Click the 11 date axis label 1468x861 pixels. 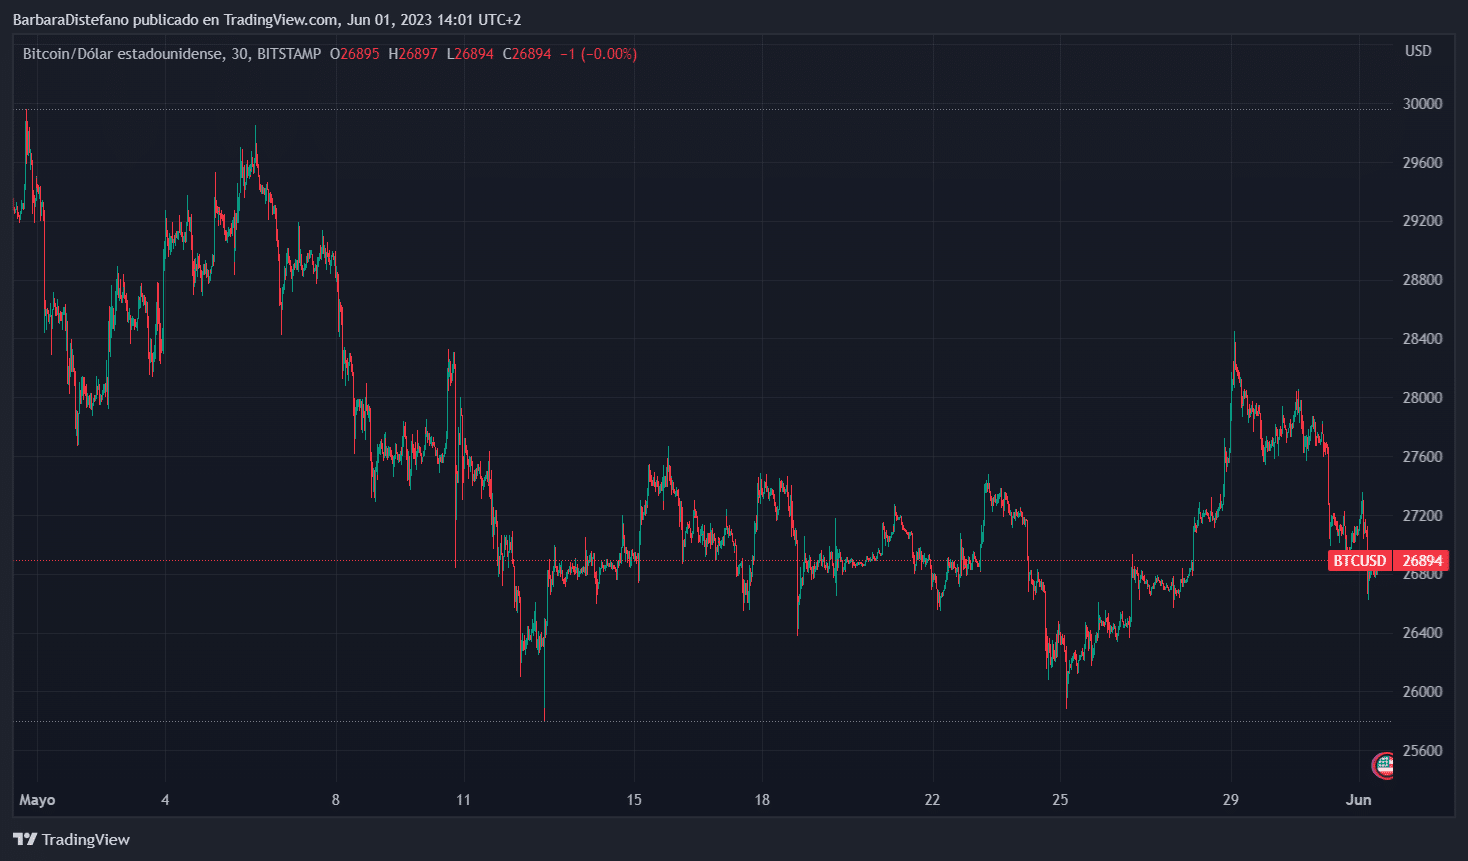pos(463,800)
